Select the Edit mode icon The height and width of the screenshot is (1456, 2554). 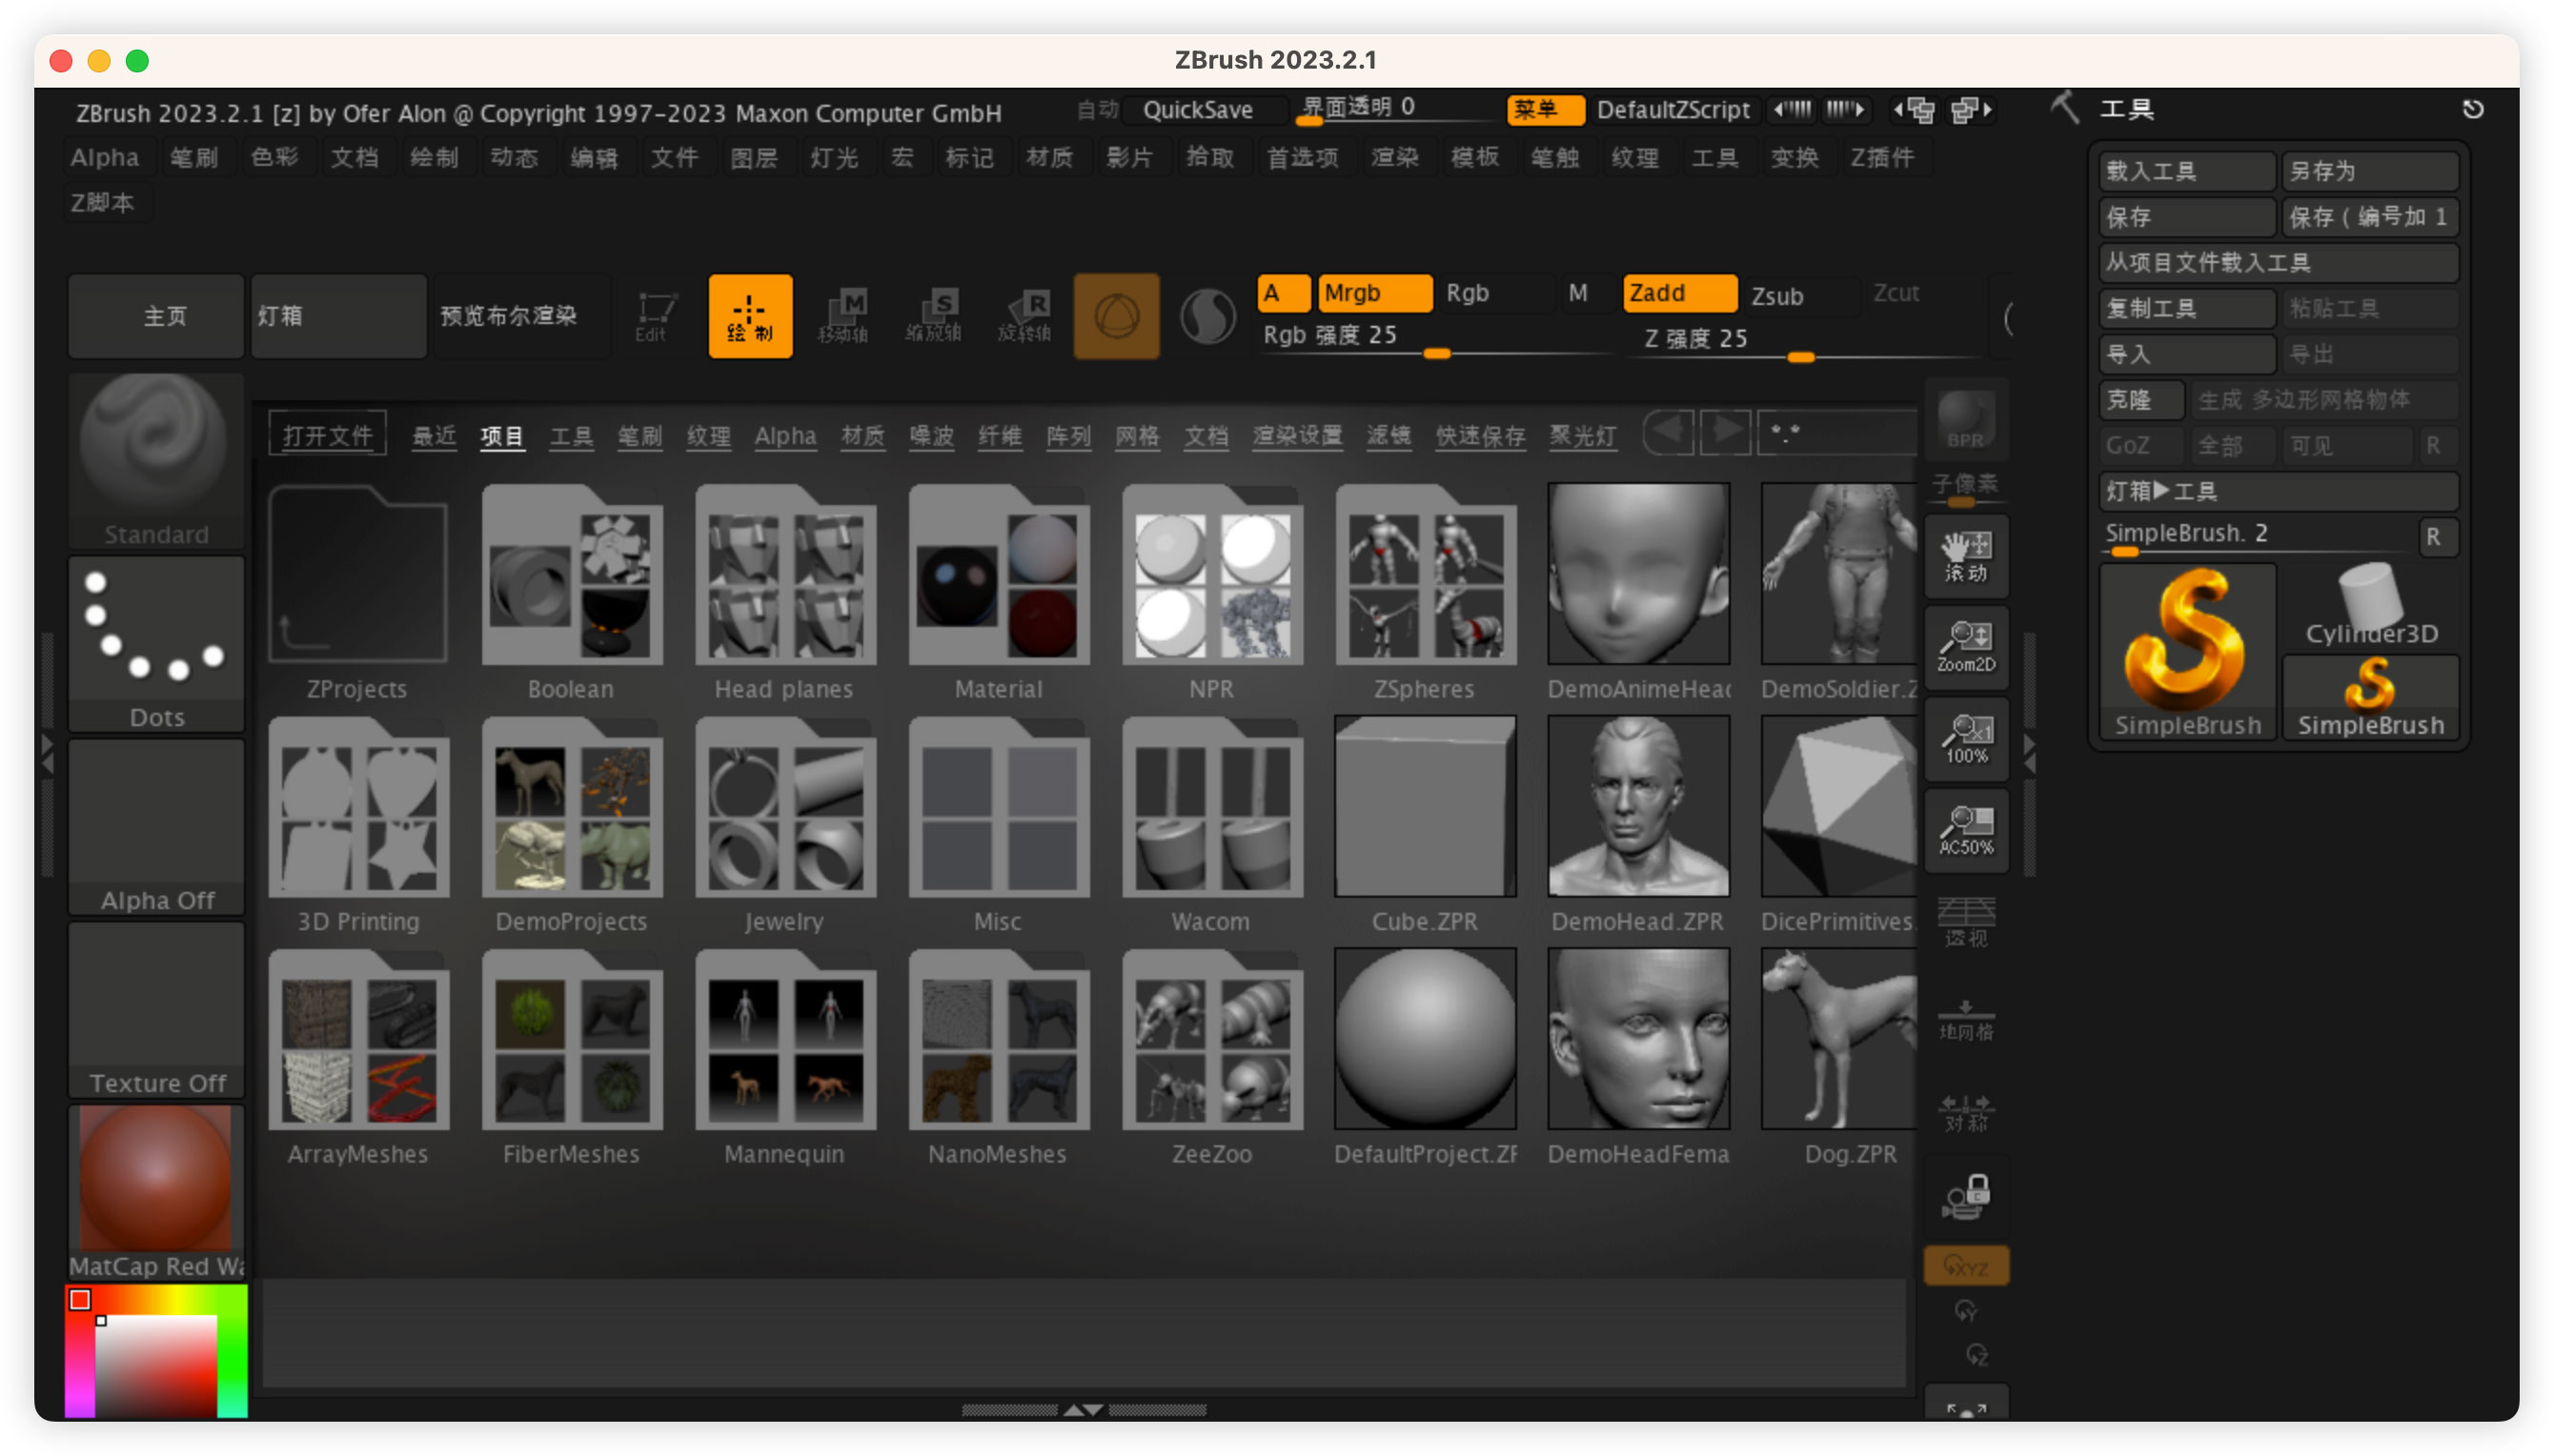[x=655, y=316]
